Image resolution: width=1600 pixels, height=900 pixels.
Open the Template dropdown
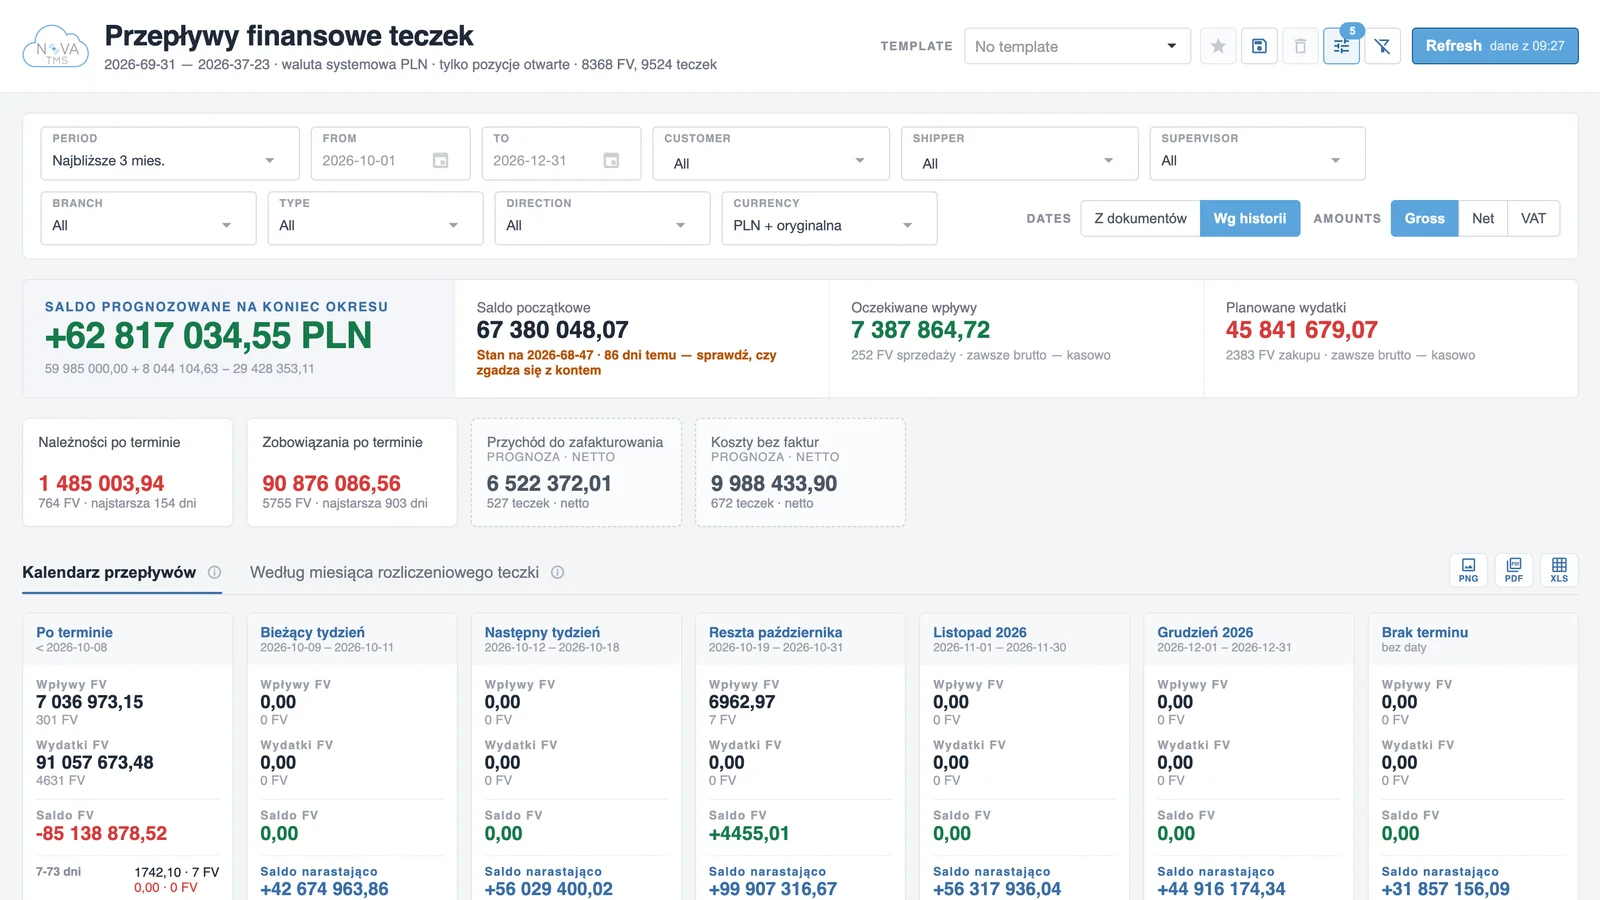point(1077,46)
